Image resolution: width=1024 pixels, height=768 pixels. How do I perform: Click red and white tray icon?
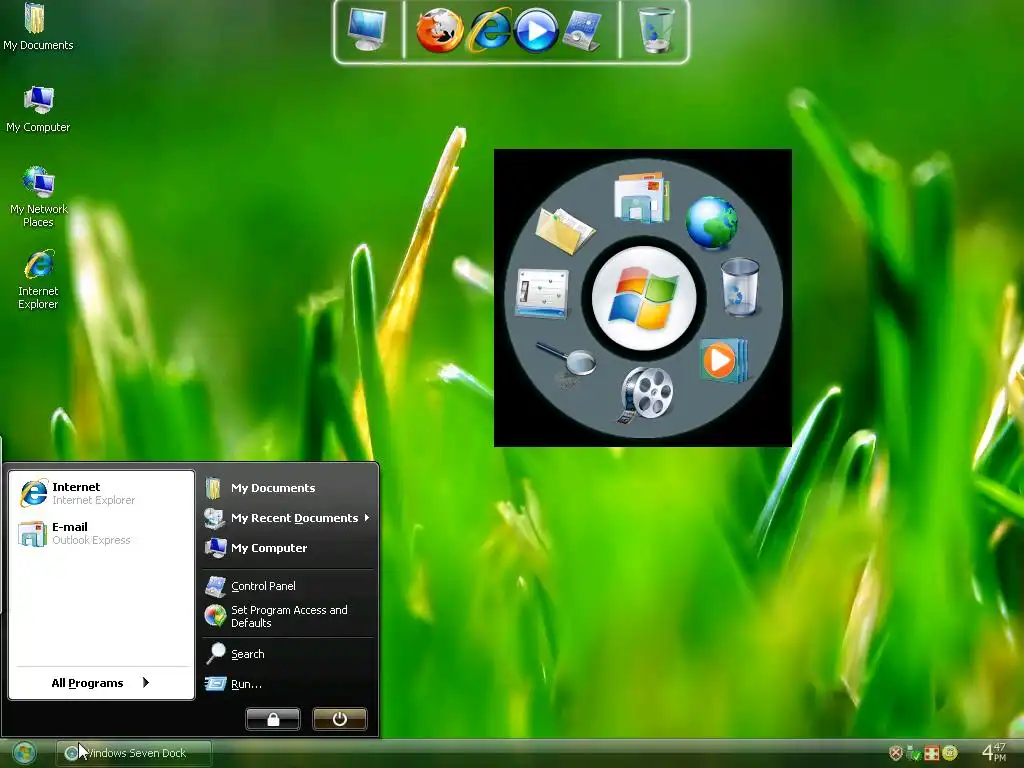pos(932,753)
